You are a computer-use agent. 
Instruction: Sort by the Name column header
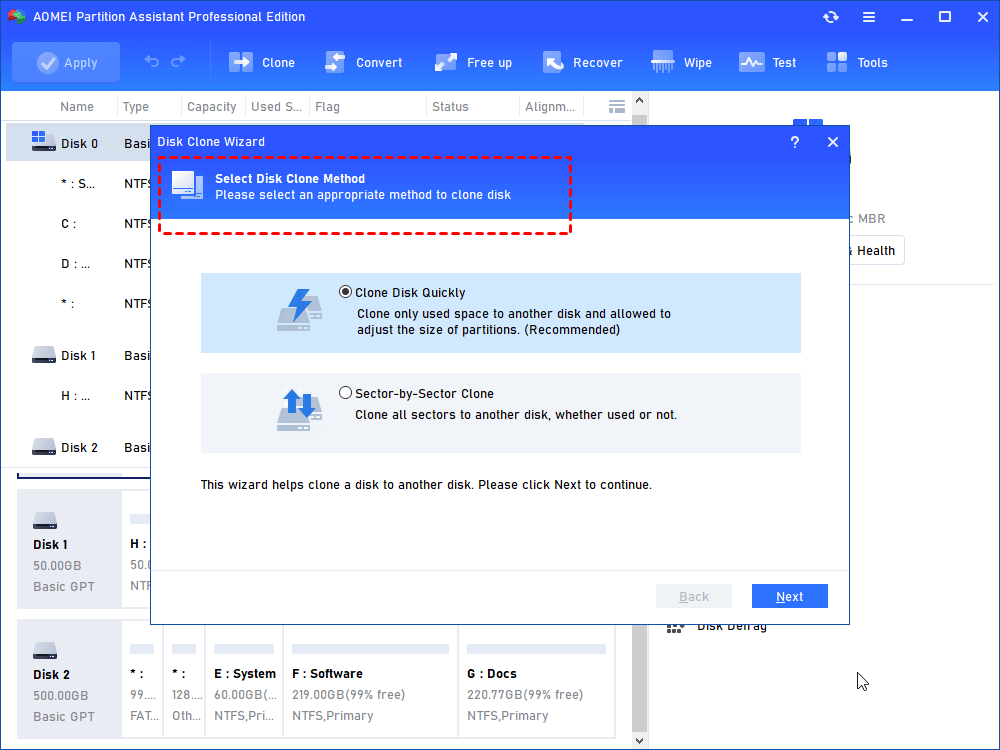77,107
